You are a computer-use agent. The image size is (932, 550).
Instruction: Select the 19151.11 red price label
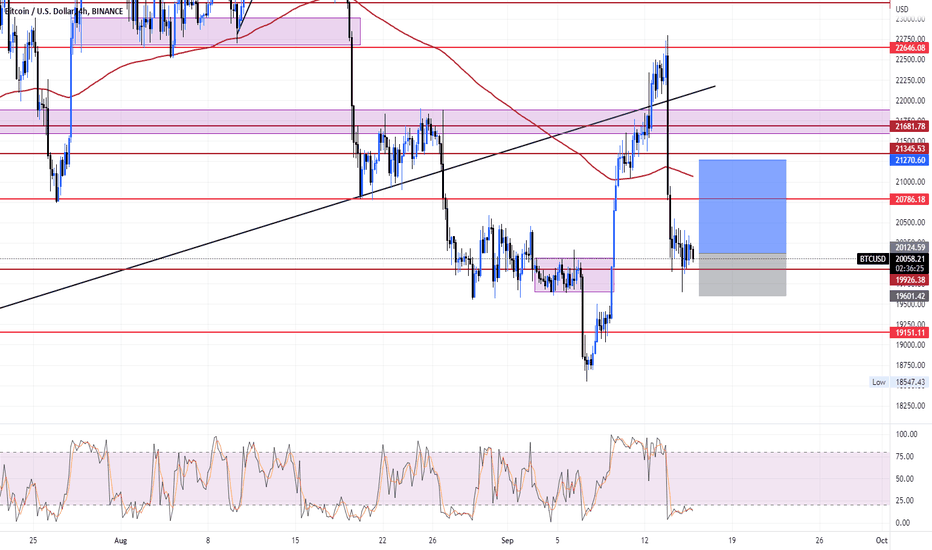pos(909,332)
